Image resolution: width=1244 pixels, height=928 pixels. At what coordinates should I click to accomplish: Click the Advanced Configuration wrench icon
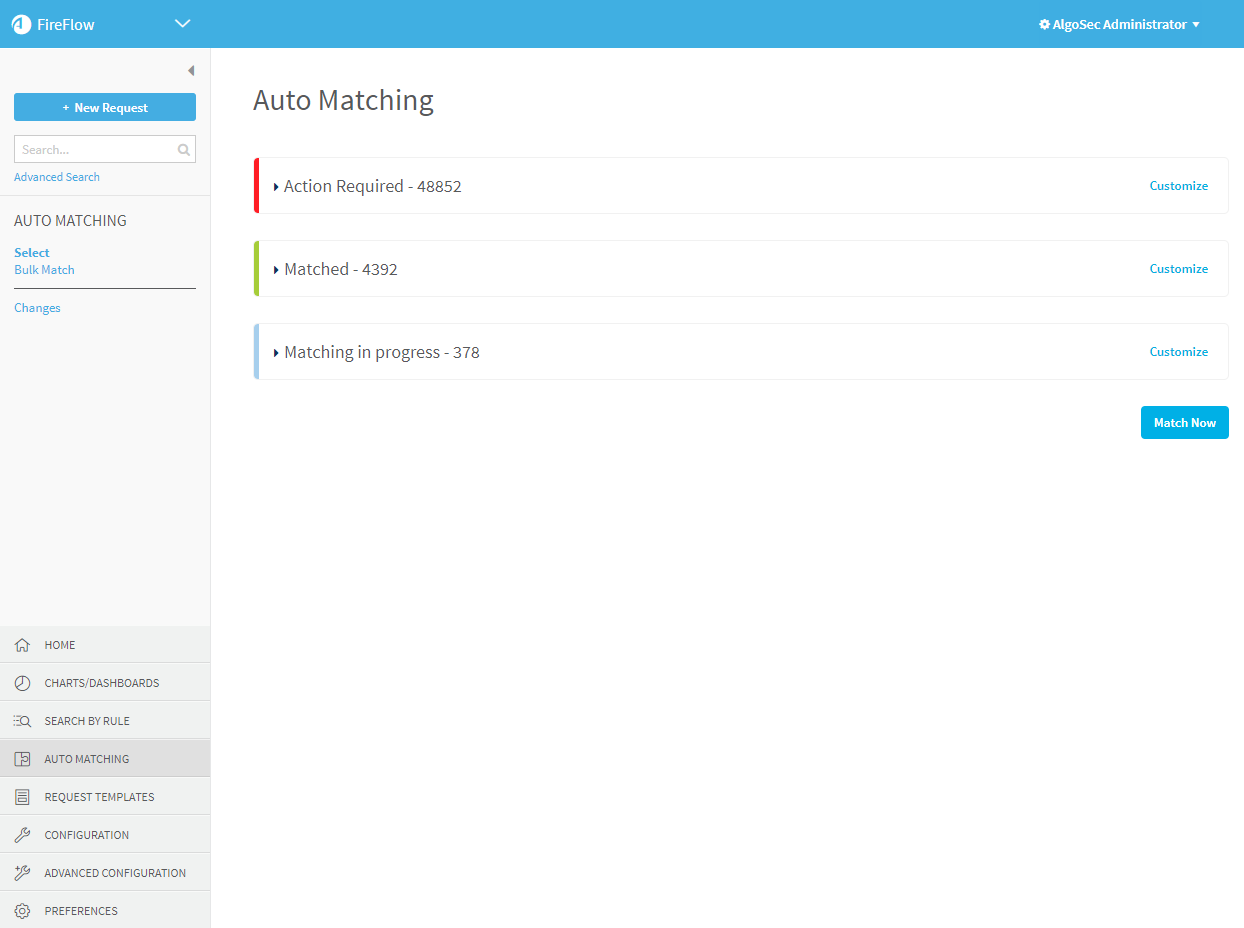point(22,873)
